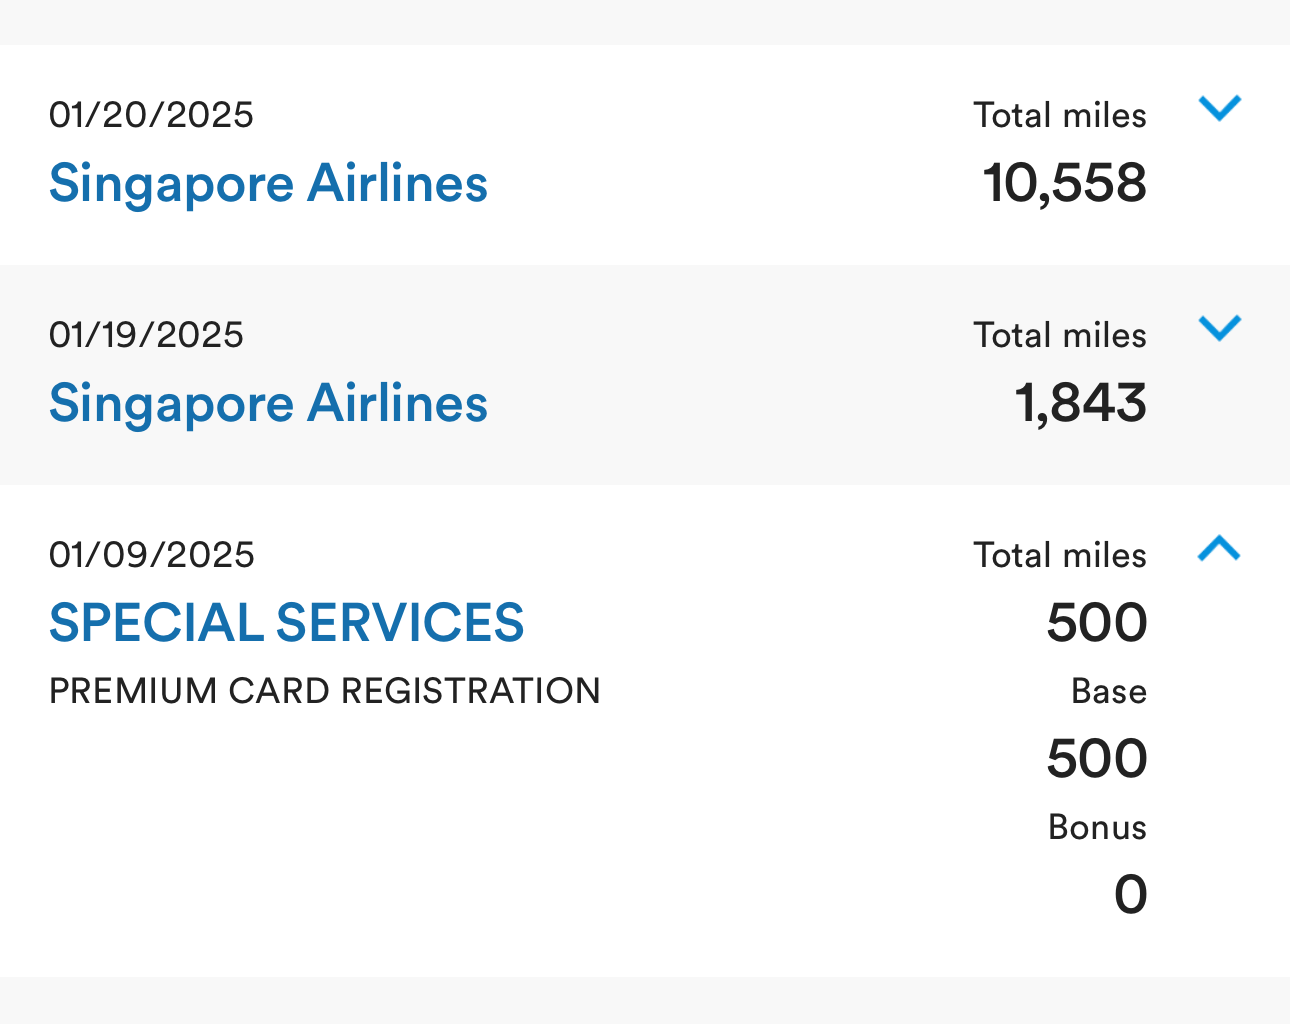Click the Total miles label above 10,558
This screenshot has width=1290, height=1024.
(1060, 116)
